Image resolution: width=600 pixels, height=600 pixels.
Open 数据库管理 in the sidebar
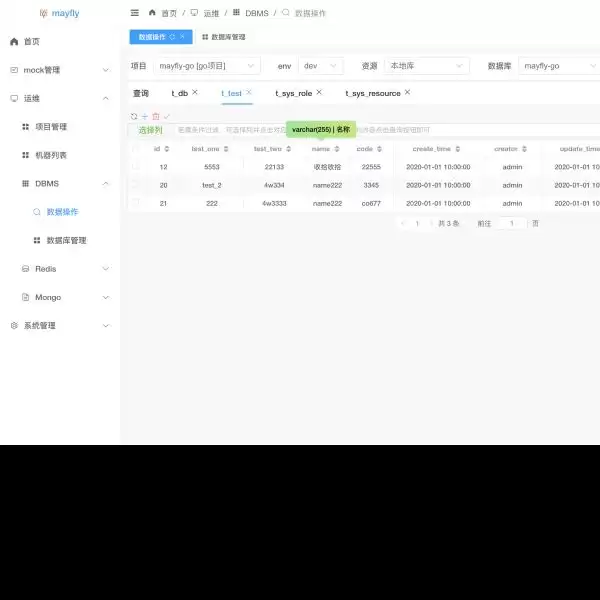coord(66,240)
